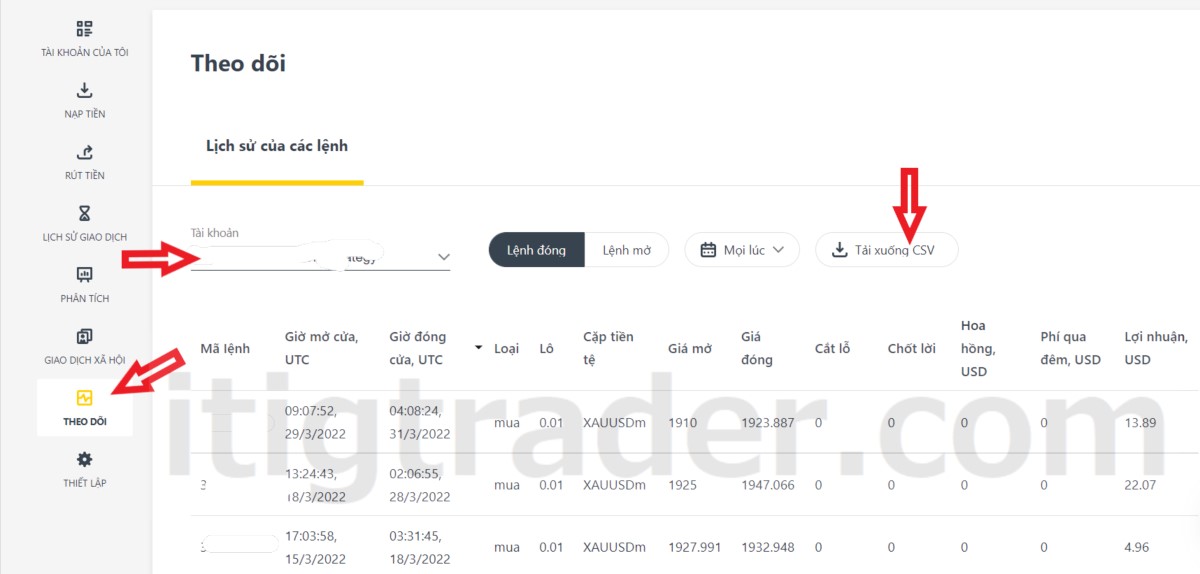Select the Rút tiền withdraw icon
This screenshot has height=574, width=1200.
[84, 153]
